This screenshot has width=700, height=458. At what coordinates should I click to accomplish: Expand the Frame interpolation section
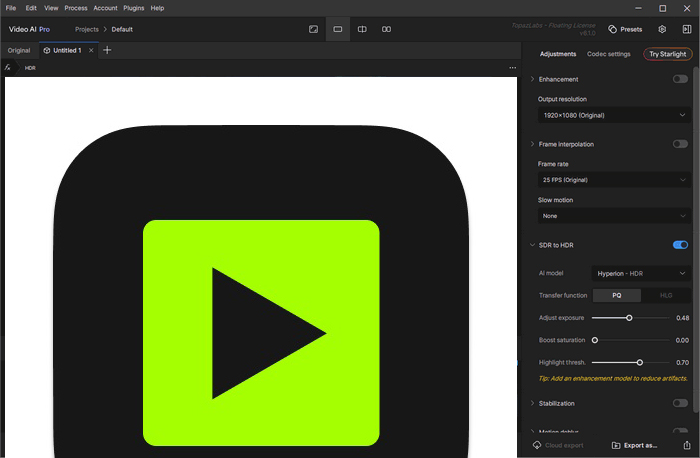pyautogui.click(x=532, y=144)
